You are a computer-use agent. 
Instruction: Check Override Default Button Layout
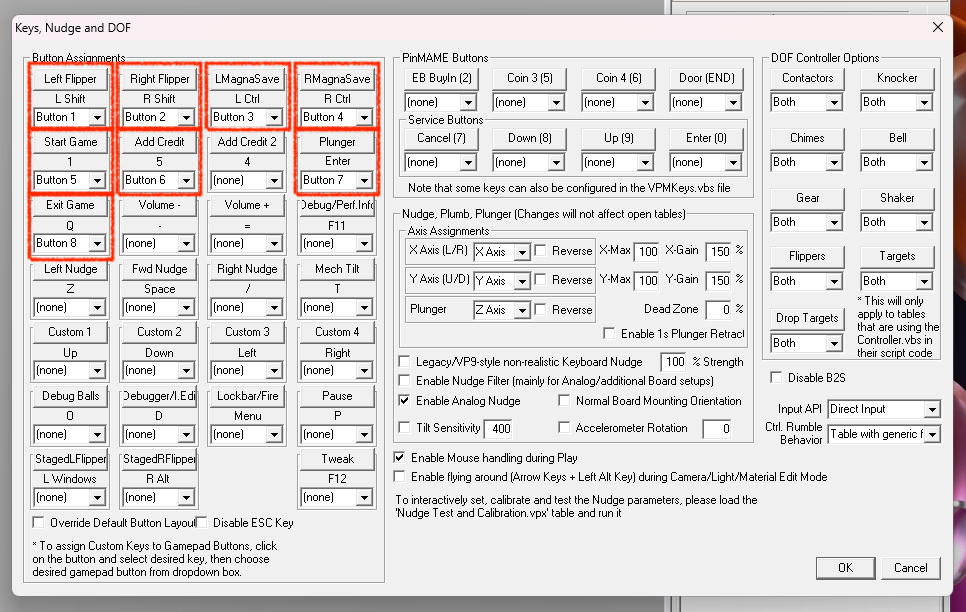pos(39,522)
